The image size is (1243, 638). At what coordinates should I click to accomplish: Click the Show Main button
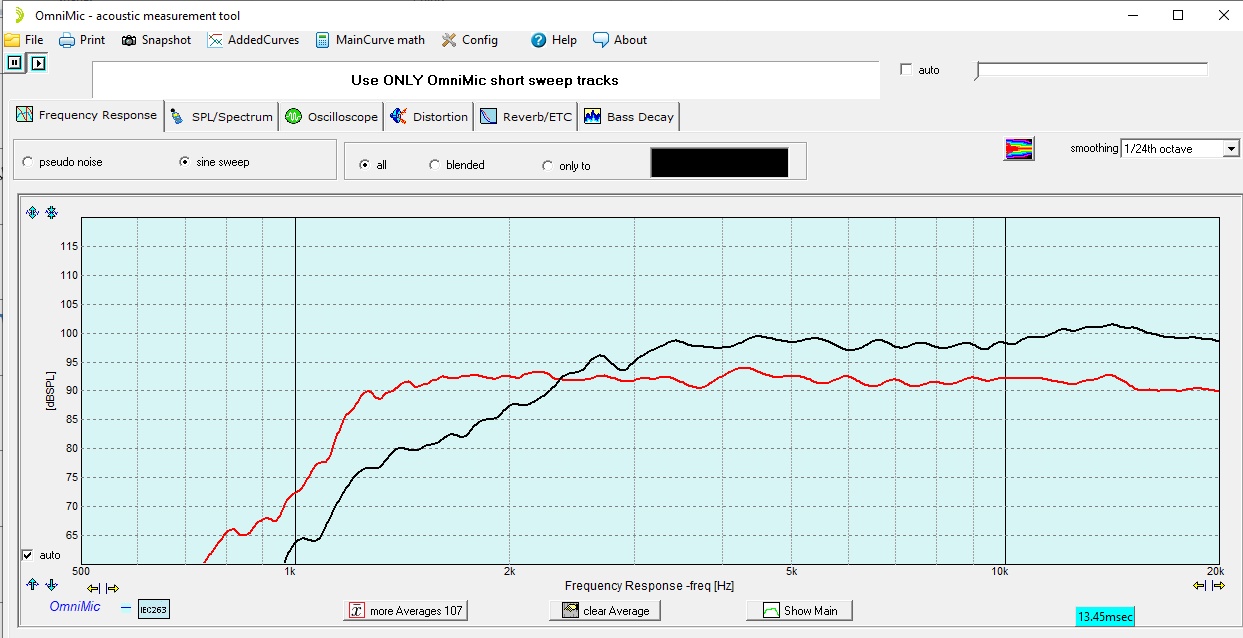(x=799, y=610)
